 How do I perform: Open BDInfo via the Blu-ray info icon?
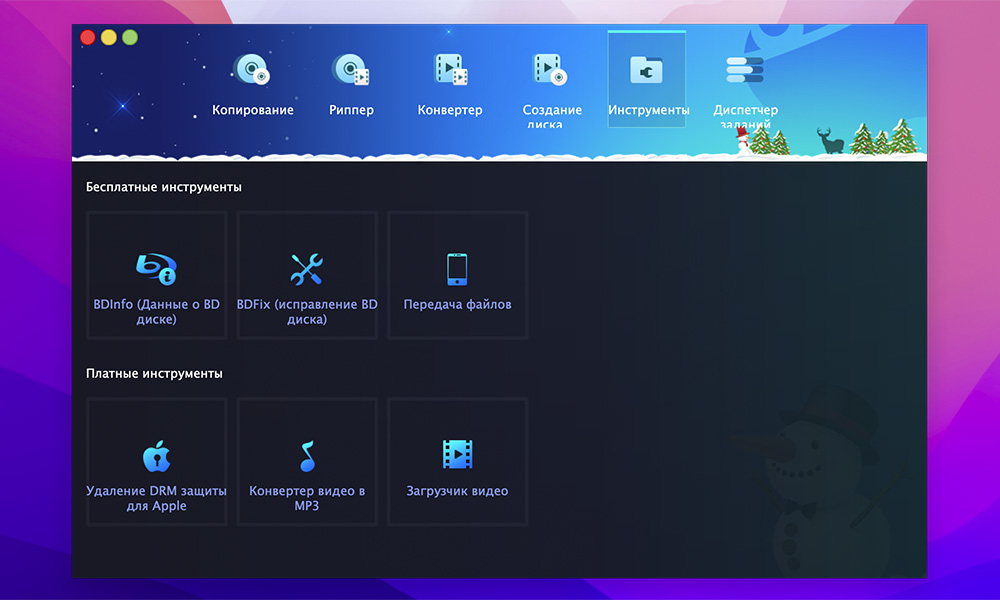point(156,269)
